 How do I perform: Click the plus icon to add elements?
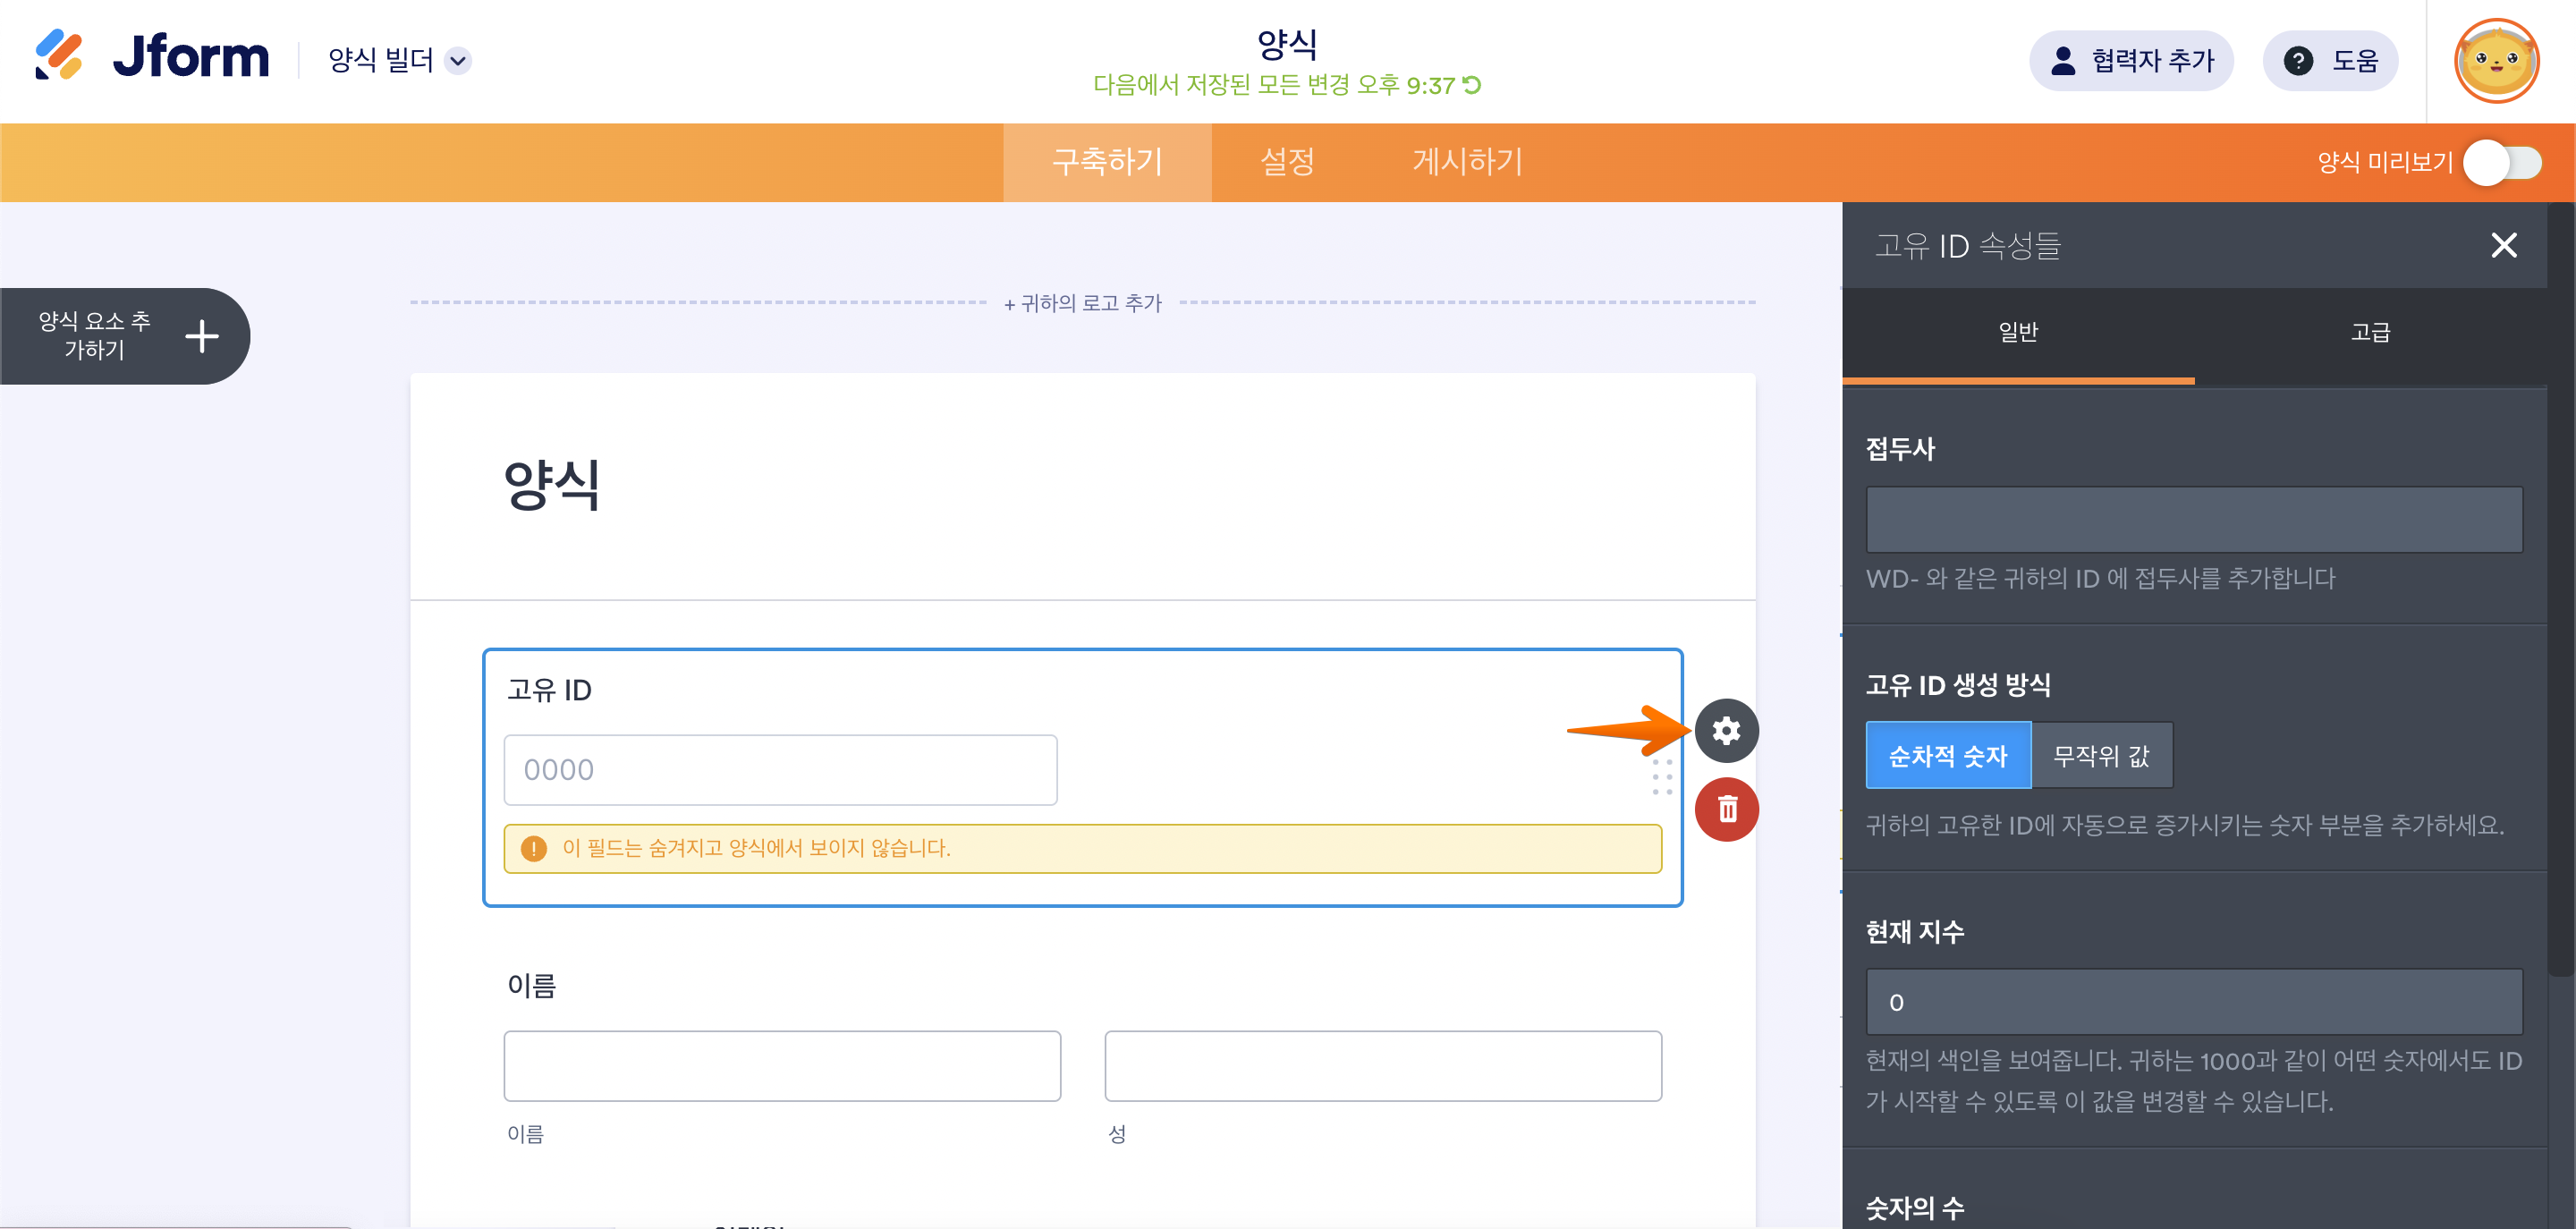pos(202,336)
